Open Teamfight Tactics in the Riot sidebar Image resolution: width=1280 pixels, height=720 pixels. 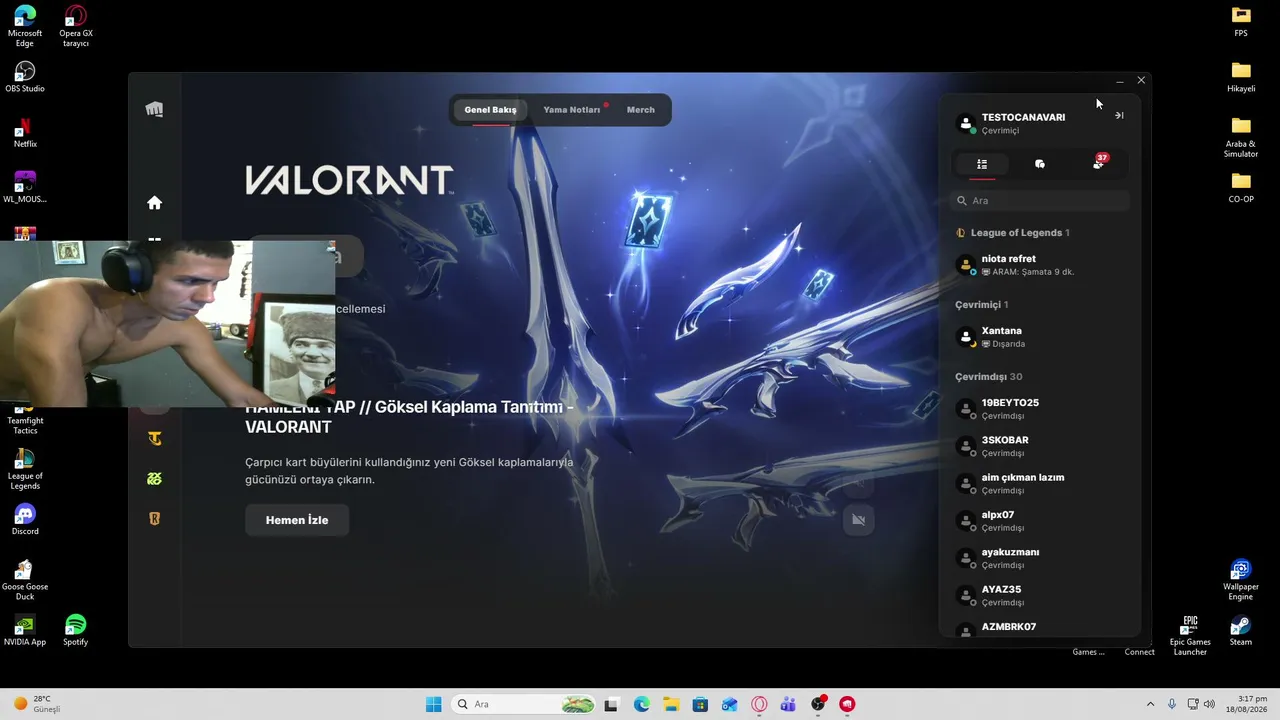154,438
